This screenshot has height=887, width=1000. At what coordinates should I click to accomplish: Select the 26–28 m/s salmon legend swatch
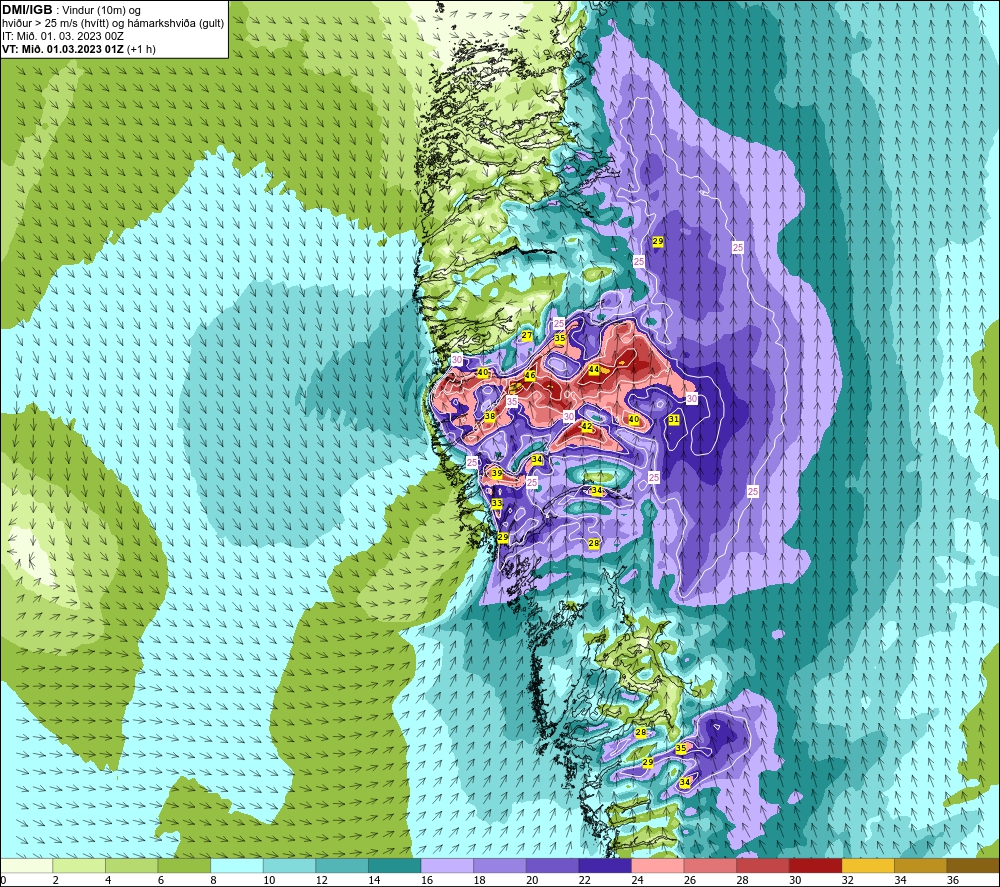click(x=710, y=865)
